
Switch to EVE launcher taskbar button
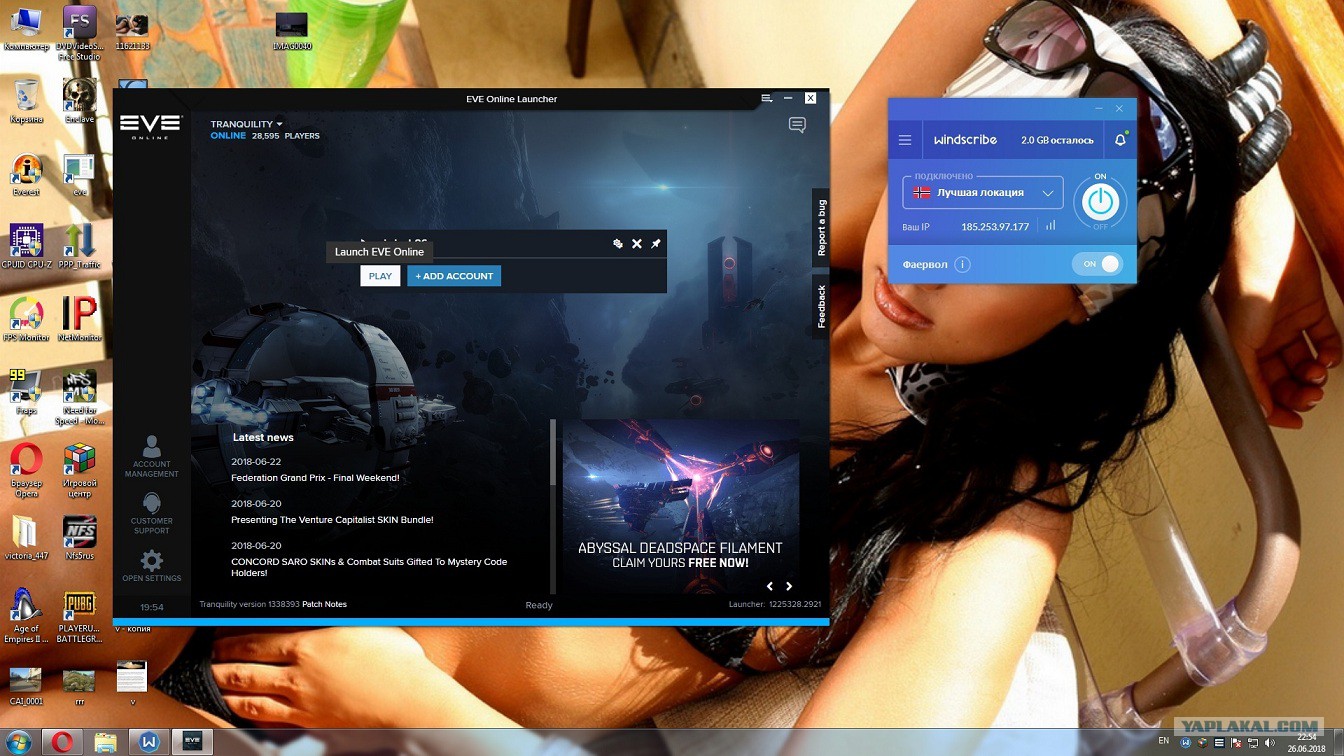[191, 742]
